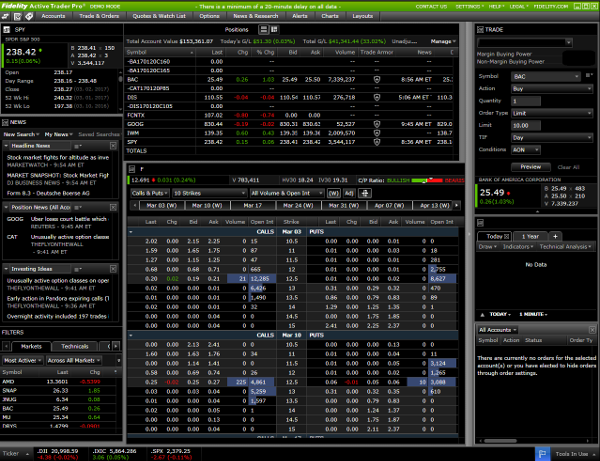Collapse the Investing Ideas section
Viewport: 600px width, 461px height.
click(6, 269)
